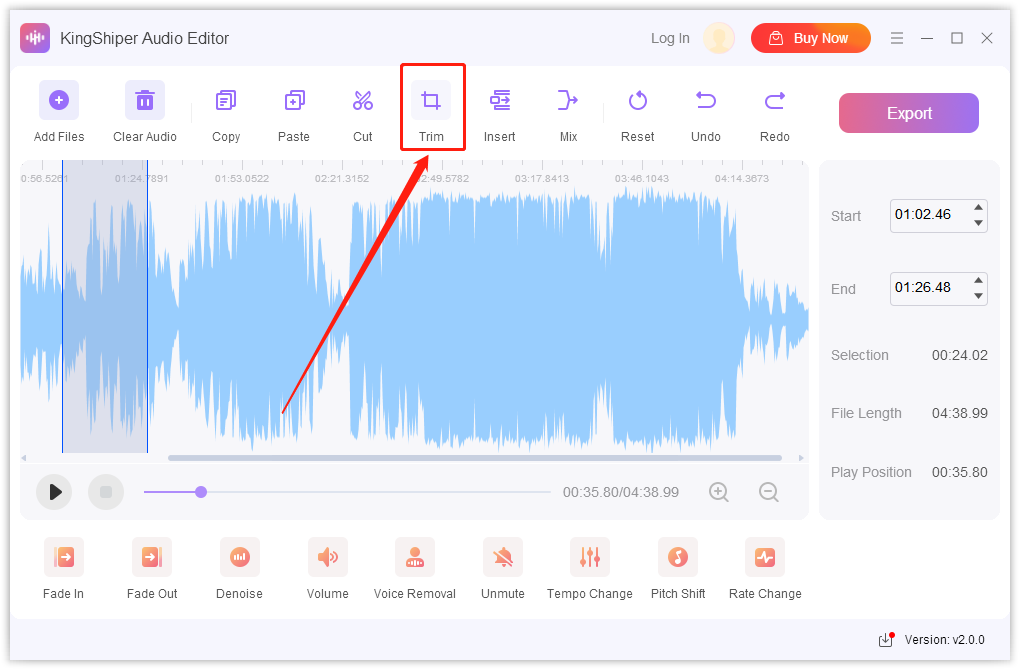Image resolution: width=1020 pixels, height=670 pixels.
Task: Zoom out of the waveform
Action: pyautogui.click(x=769, y=492)
